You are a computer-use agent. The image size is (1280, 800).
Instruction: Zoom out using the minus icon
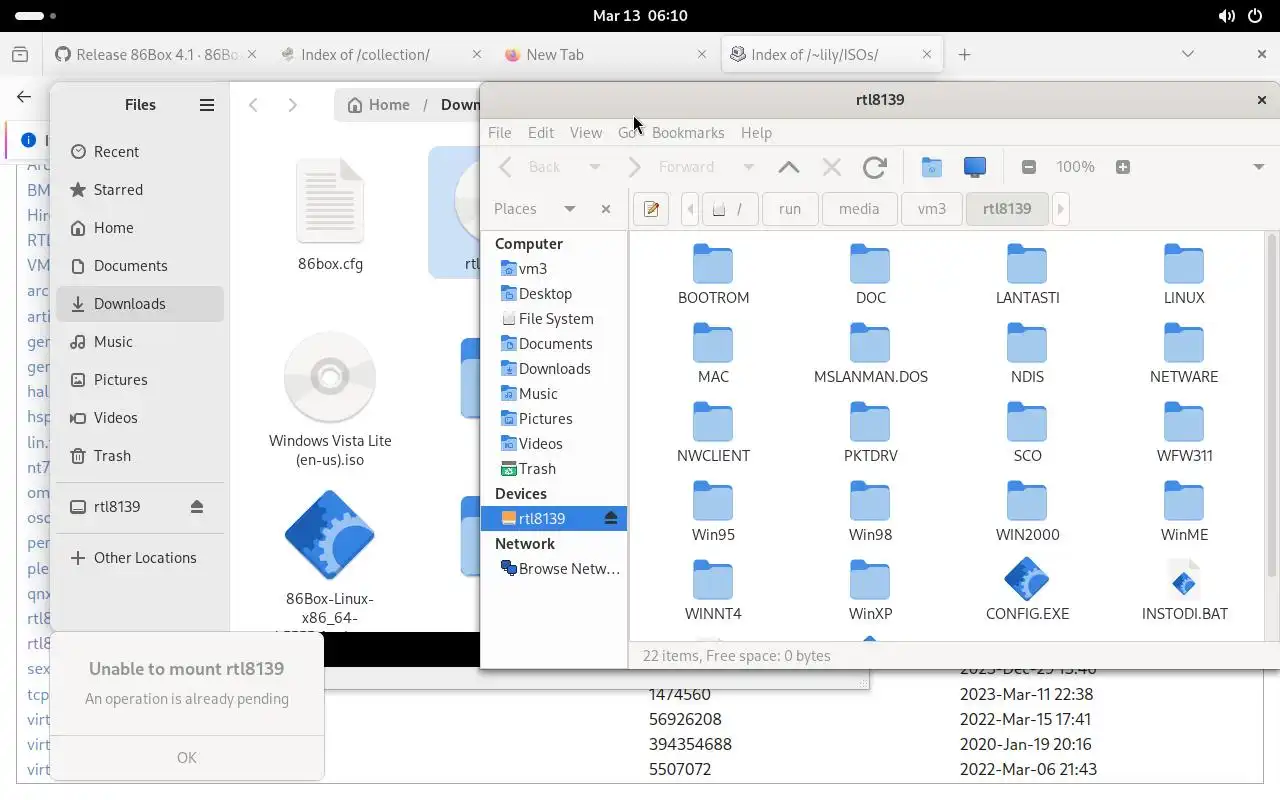point(1029,167)
